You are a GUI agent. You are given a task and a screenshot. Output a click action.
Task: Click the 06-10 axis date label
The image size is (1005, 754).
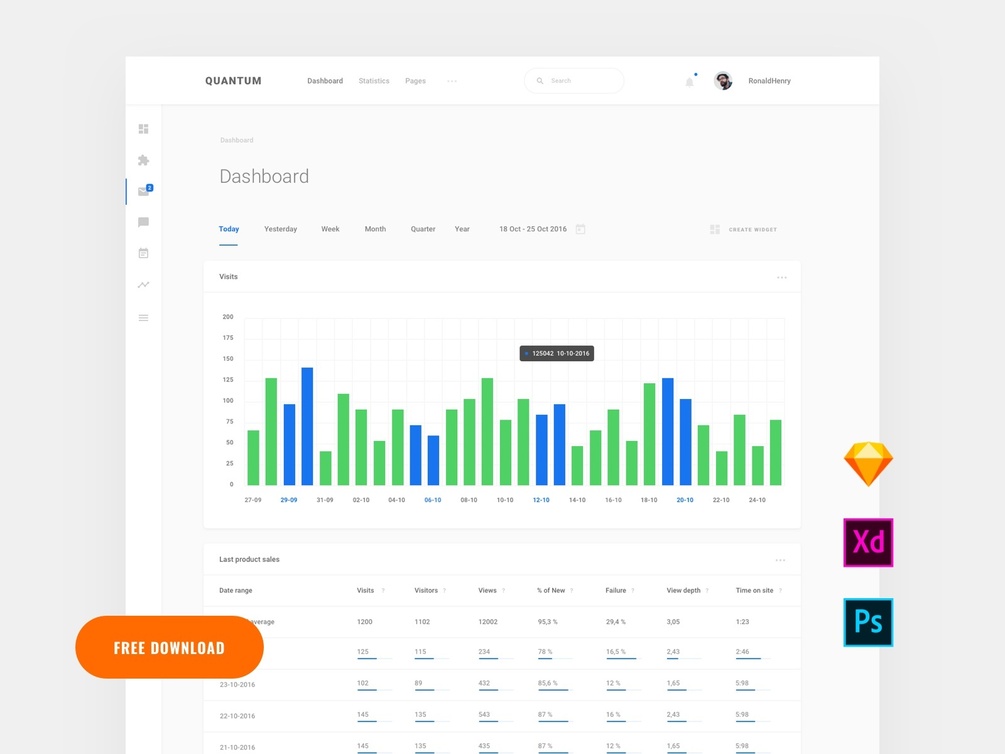[433, 500]
